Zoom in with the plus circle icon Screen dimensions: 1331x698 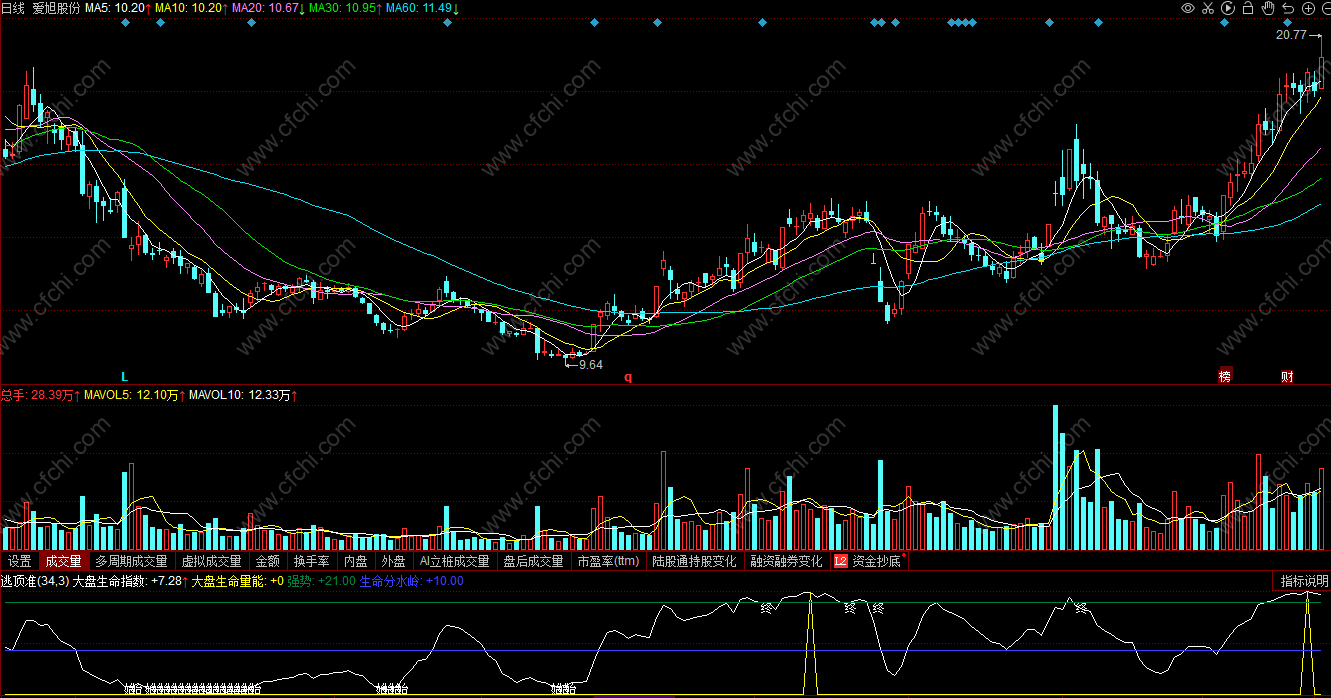click(x=1308, y=8)
